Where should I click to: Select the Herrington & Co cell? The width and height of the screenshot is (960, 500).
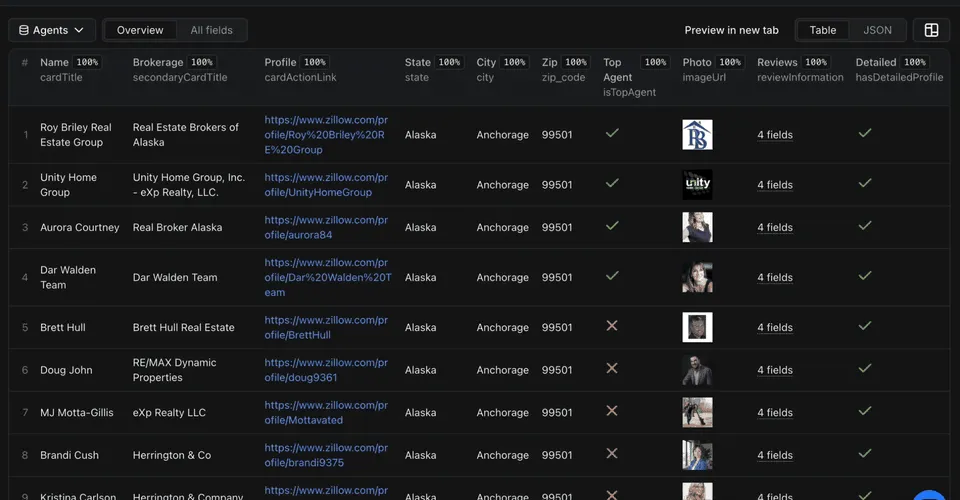click(172, 455)
